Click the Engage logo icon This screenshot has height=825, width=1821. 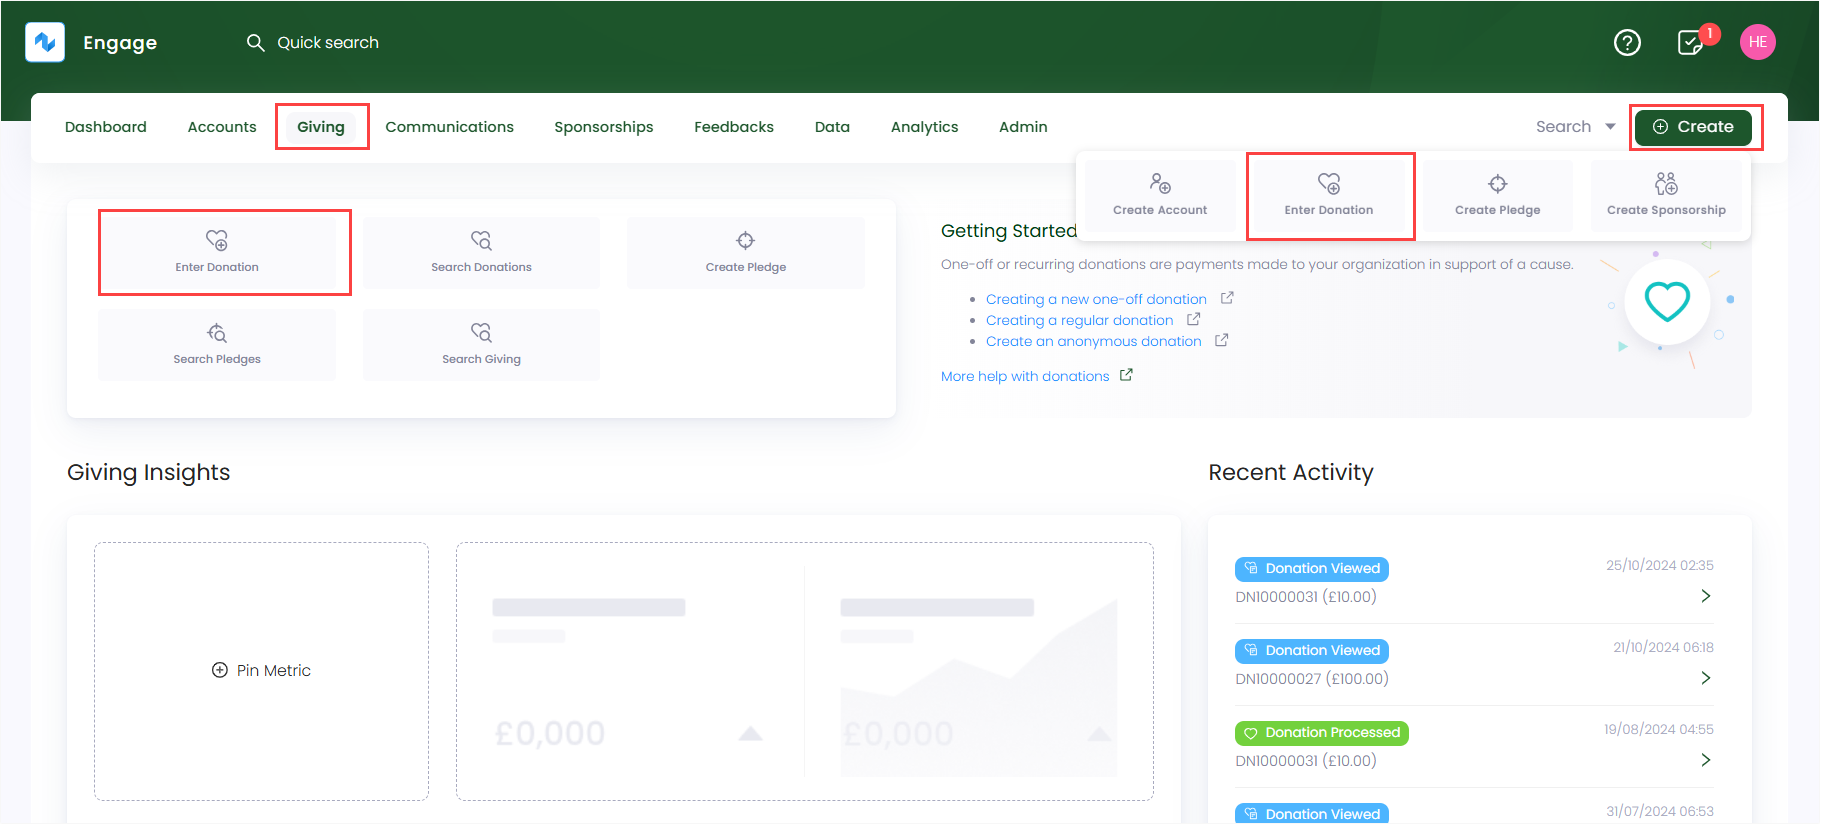point(45,42)
